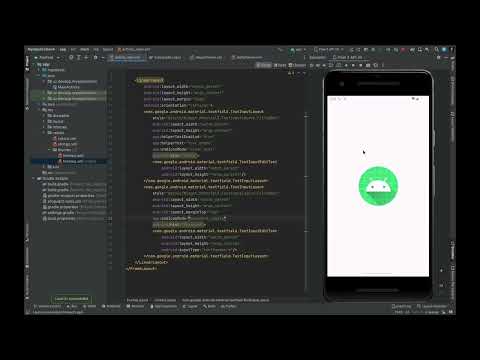Open Logcat tool window tab

click(x=190, y=306)
